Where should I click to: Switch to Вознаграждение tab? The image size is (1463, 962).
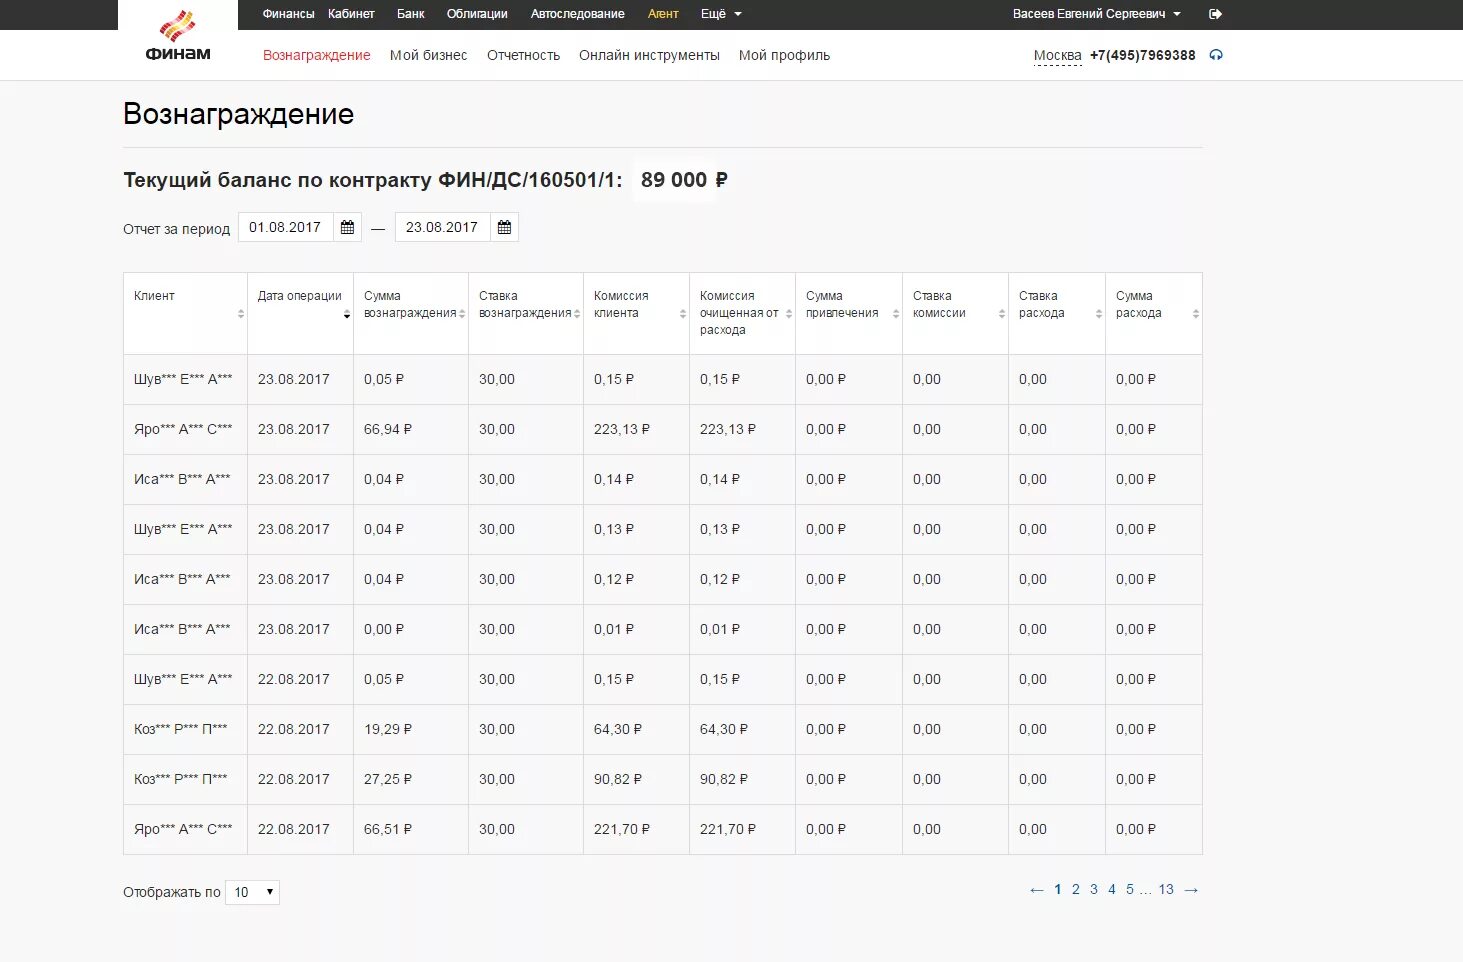pyautogui.click(x=316, y=55)
